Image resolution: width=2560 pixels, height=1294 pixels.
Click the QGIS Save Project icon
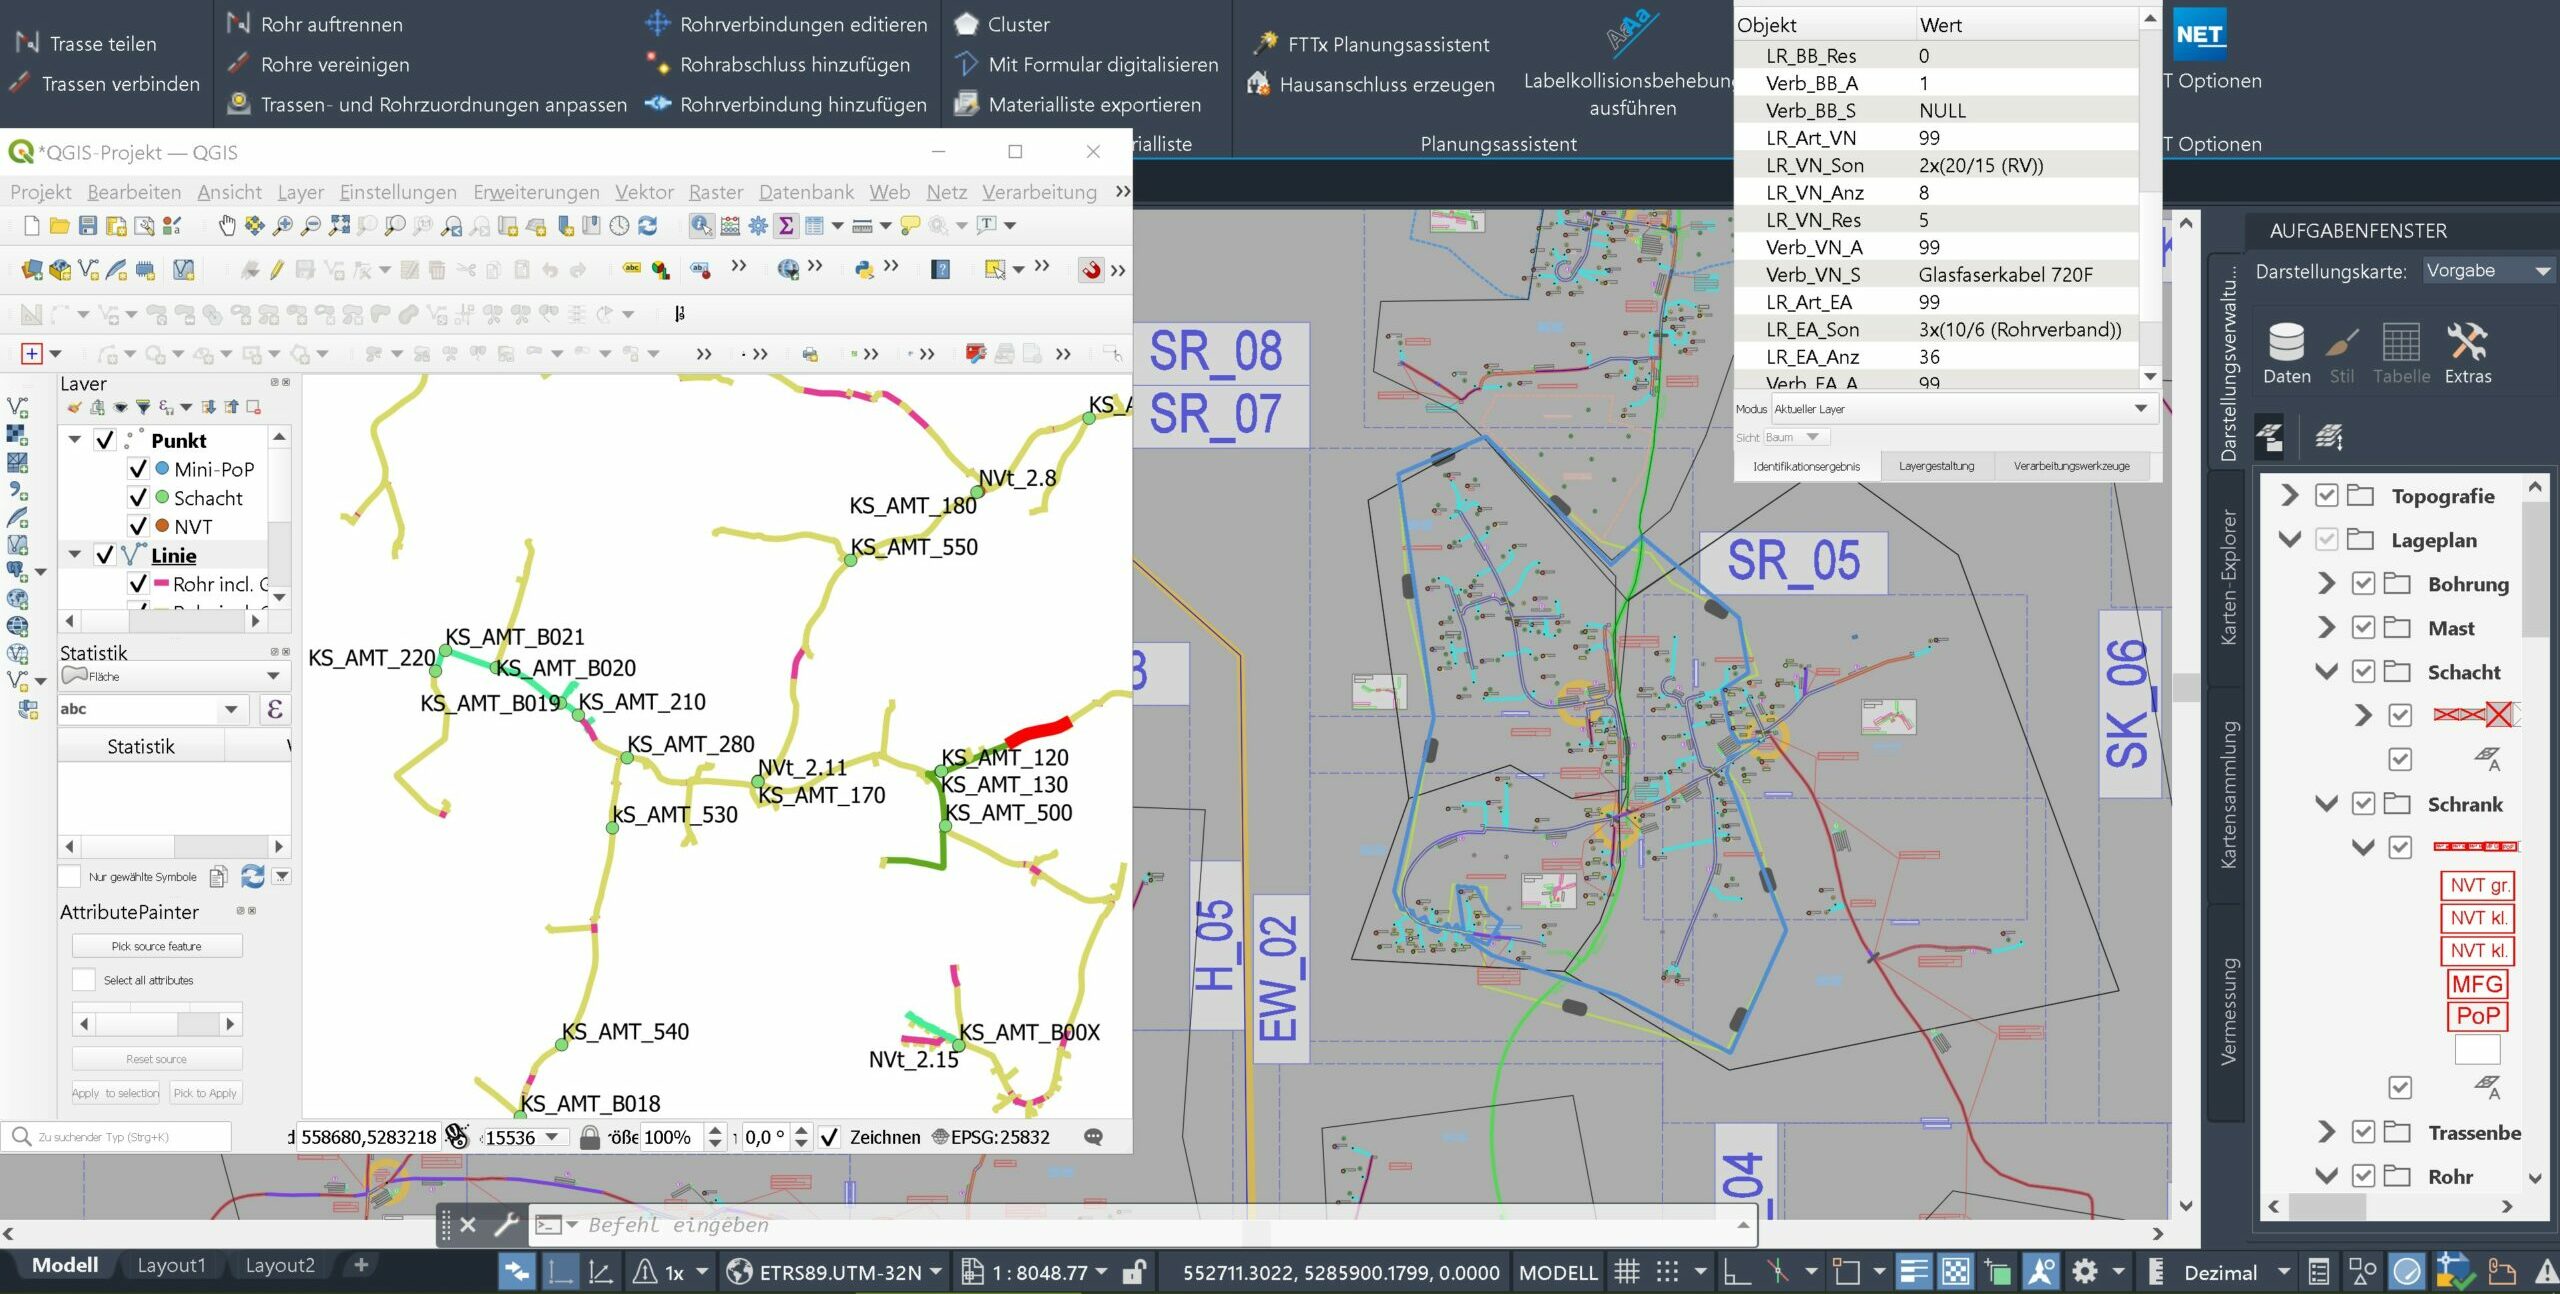point(88,226)
